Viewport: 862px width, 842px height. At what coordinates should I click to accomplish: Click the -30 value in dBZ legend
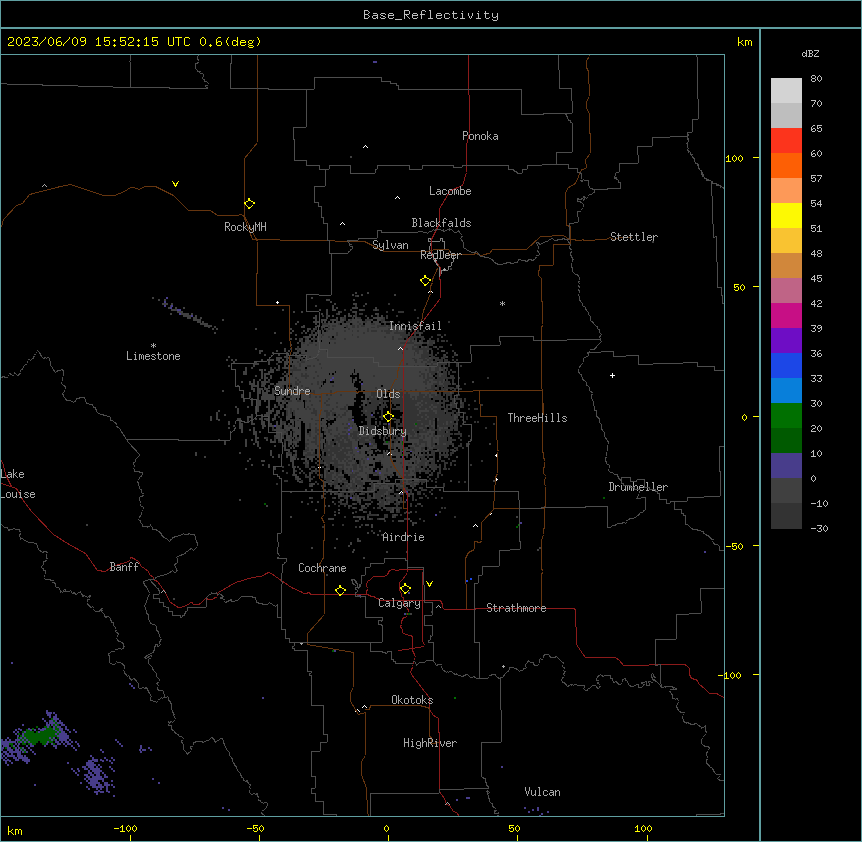click(819, 529)
